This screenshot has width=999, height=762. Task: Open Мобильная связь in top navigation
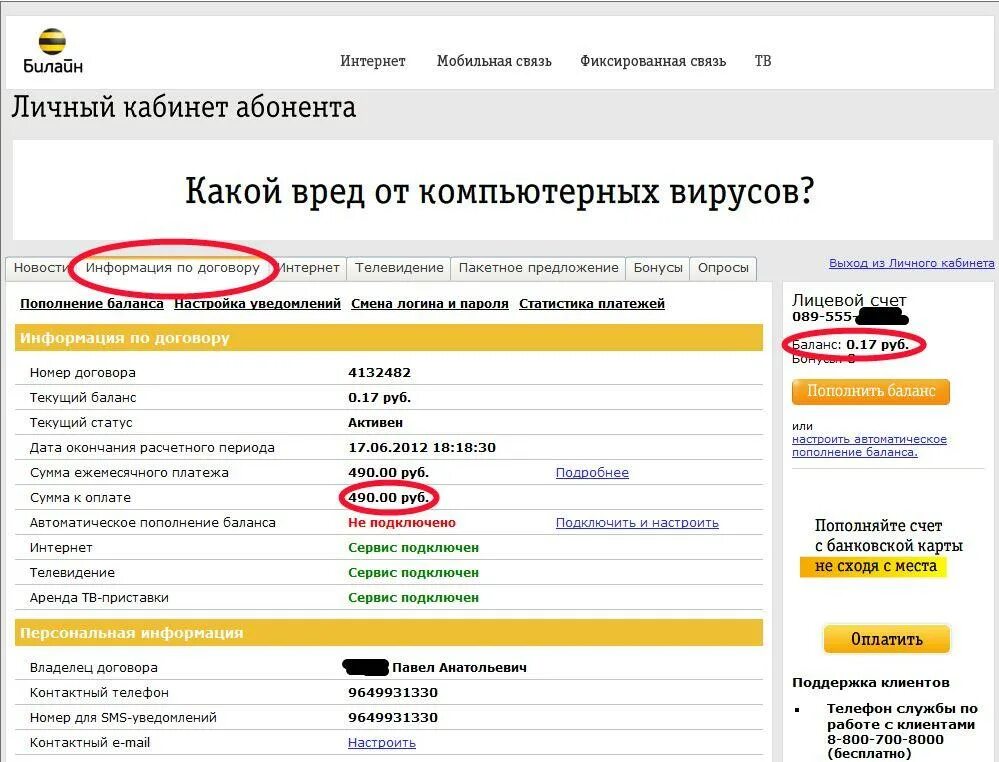point(494,61)
